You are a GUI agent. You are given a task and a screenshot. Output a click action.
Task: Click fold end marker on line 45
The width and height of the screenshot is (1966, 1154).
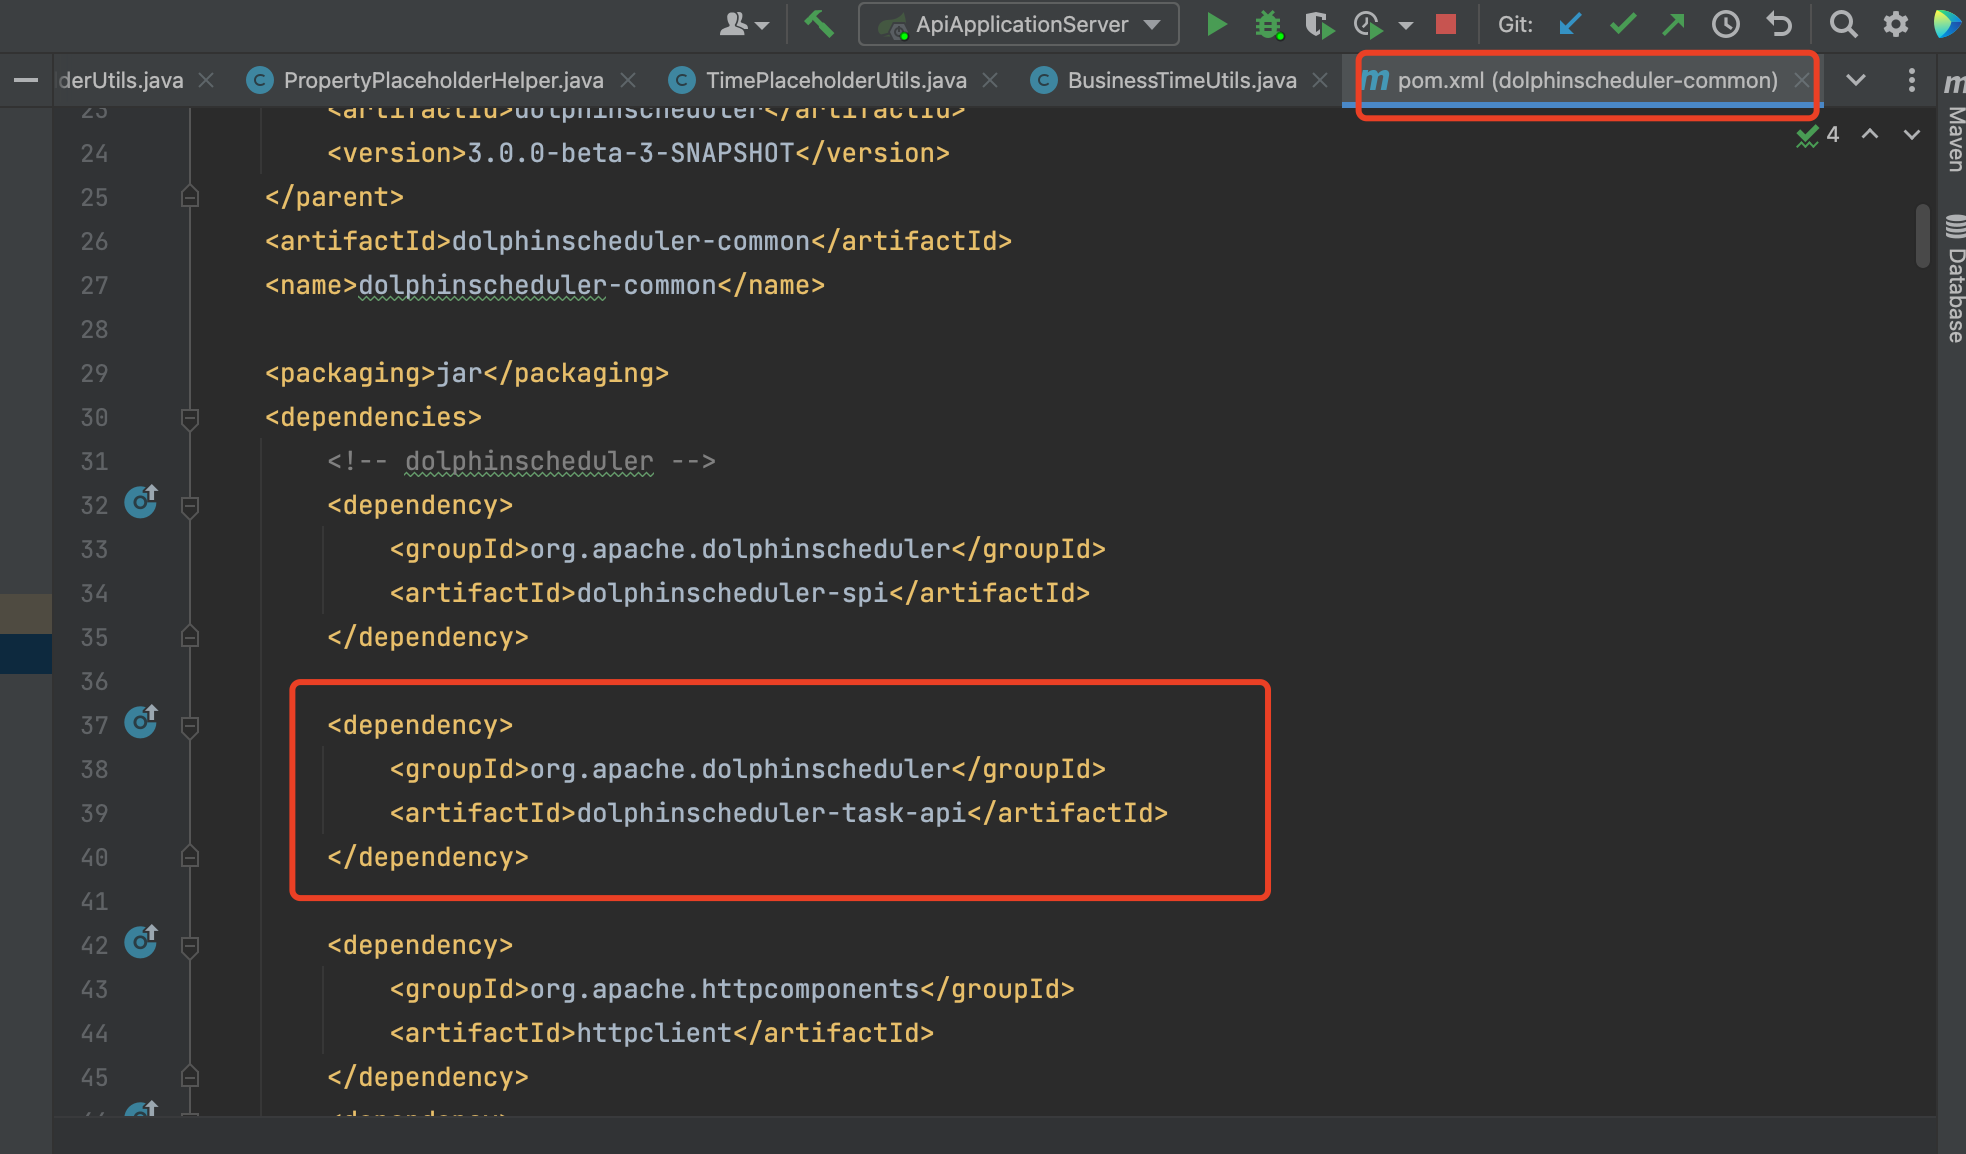[x=190, y=1076]
